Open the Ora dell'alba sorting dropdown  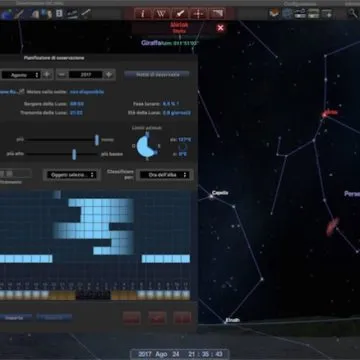[165, 175]
